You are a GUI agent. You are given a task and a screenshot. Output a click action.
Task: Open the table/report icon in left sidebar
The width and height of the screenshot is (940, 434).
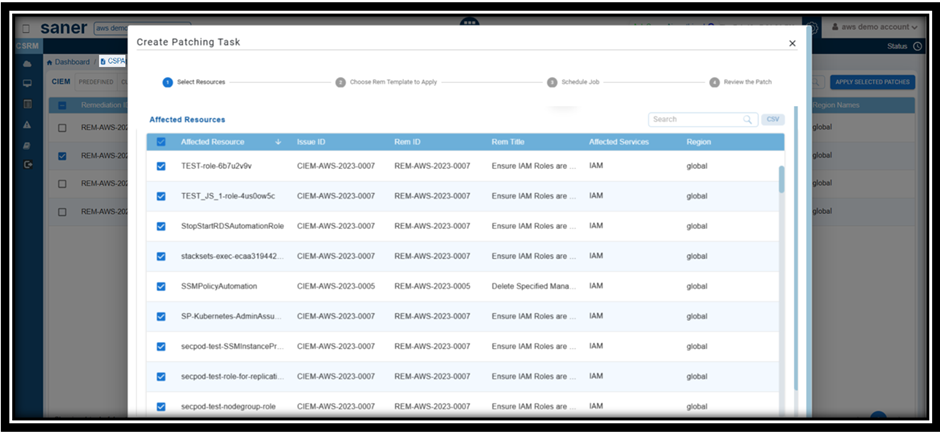coord(27,104)
